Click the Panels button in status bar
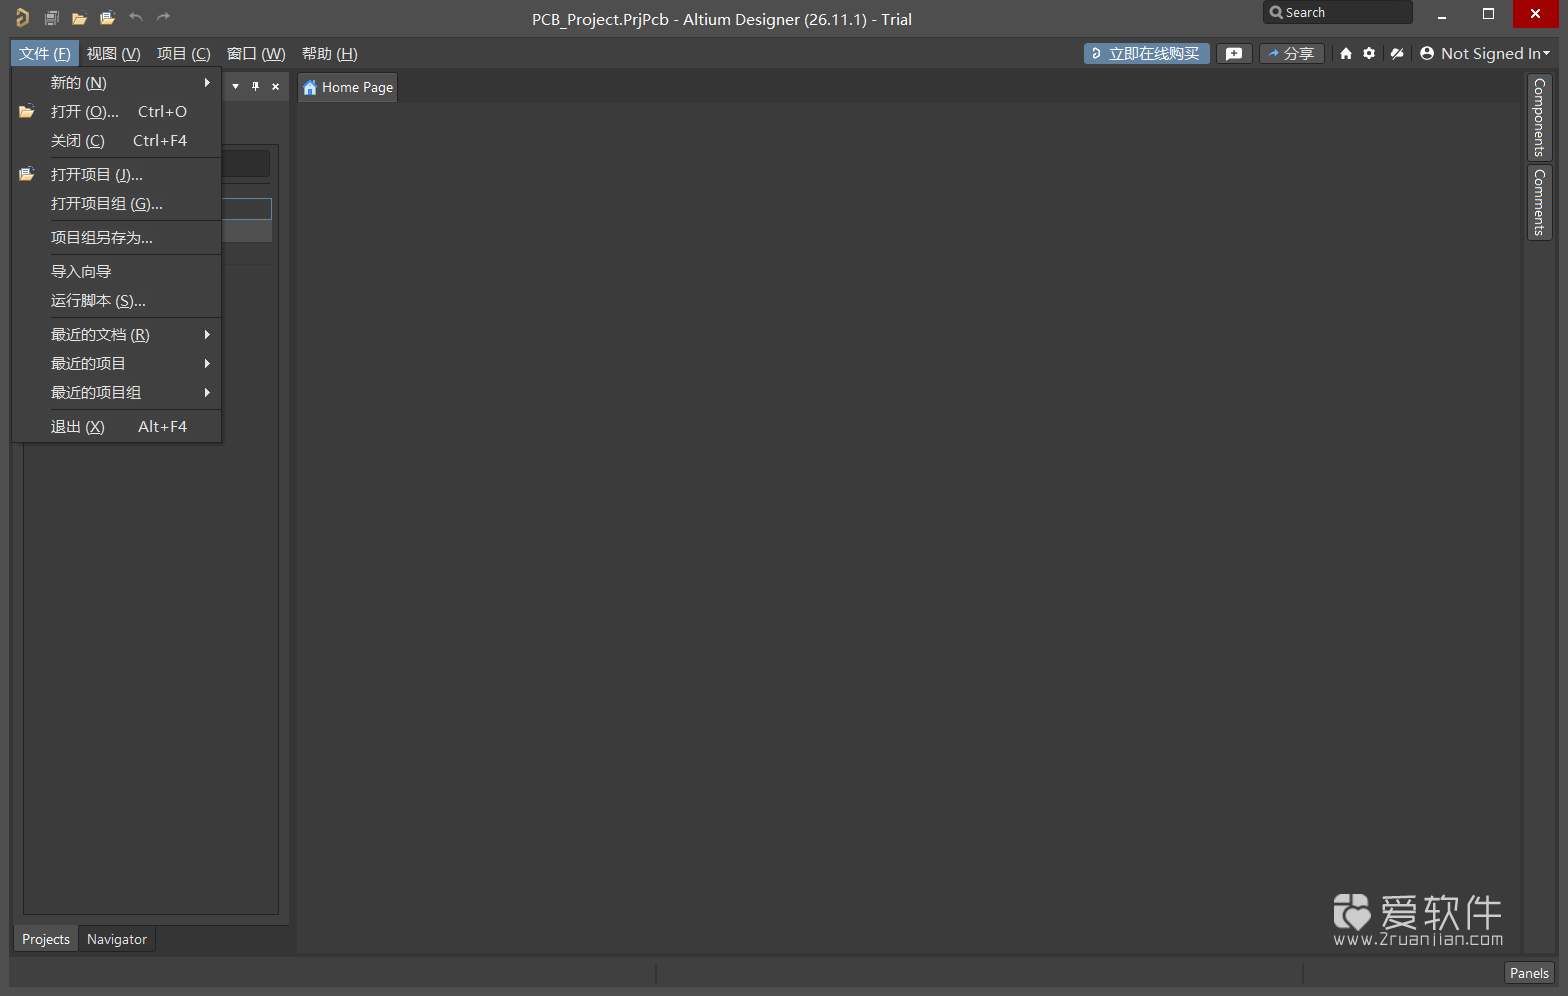This screenshot has height=996, width=1568. 1529,973
